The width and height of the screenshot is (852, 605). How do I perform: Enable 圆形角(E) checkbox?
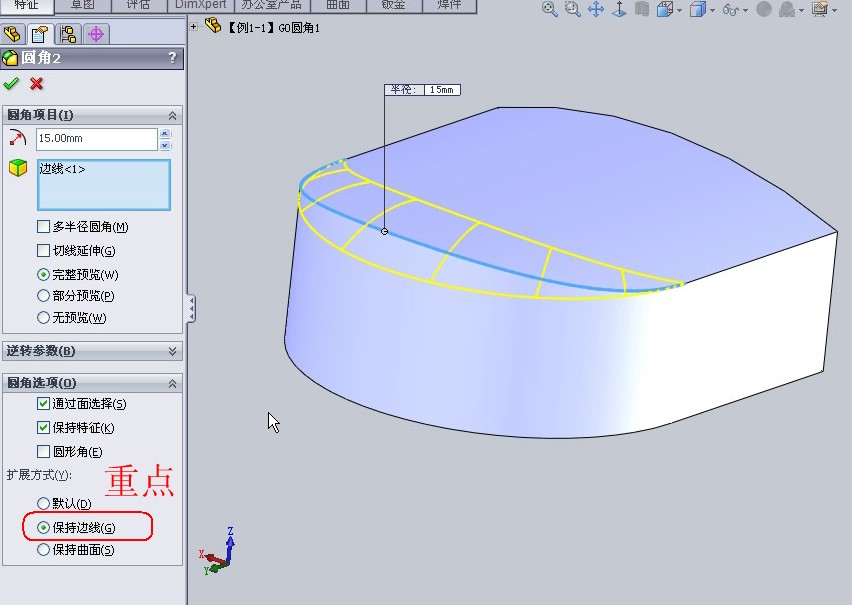(x=43, y=451)
